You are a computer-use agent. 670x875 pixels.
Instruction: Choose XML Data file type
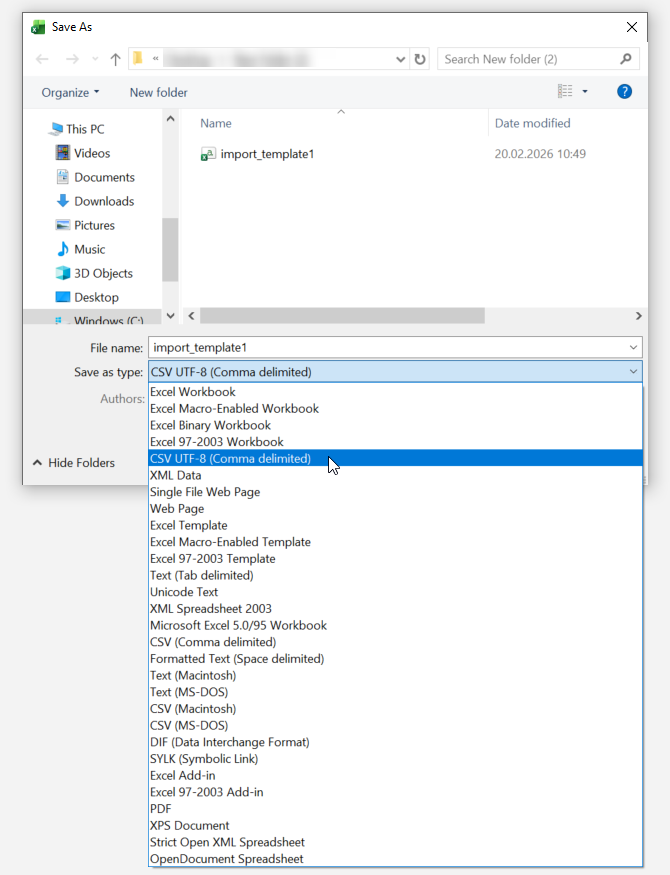pos(396,475)
